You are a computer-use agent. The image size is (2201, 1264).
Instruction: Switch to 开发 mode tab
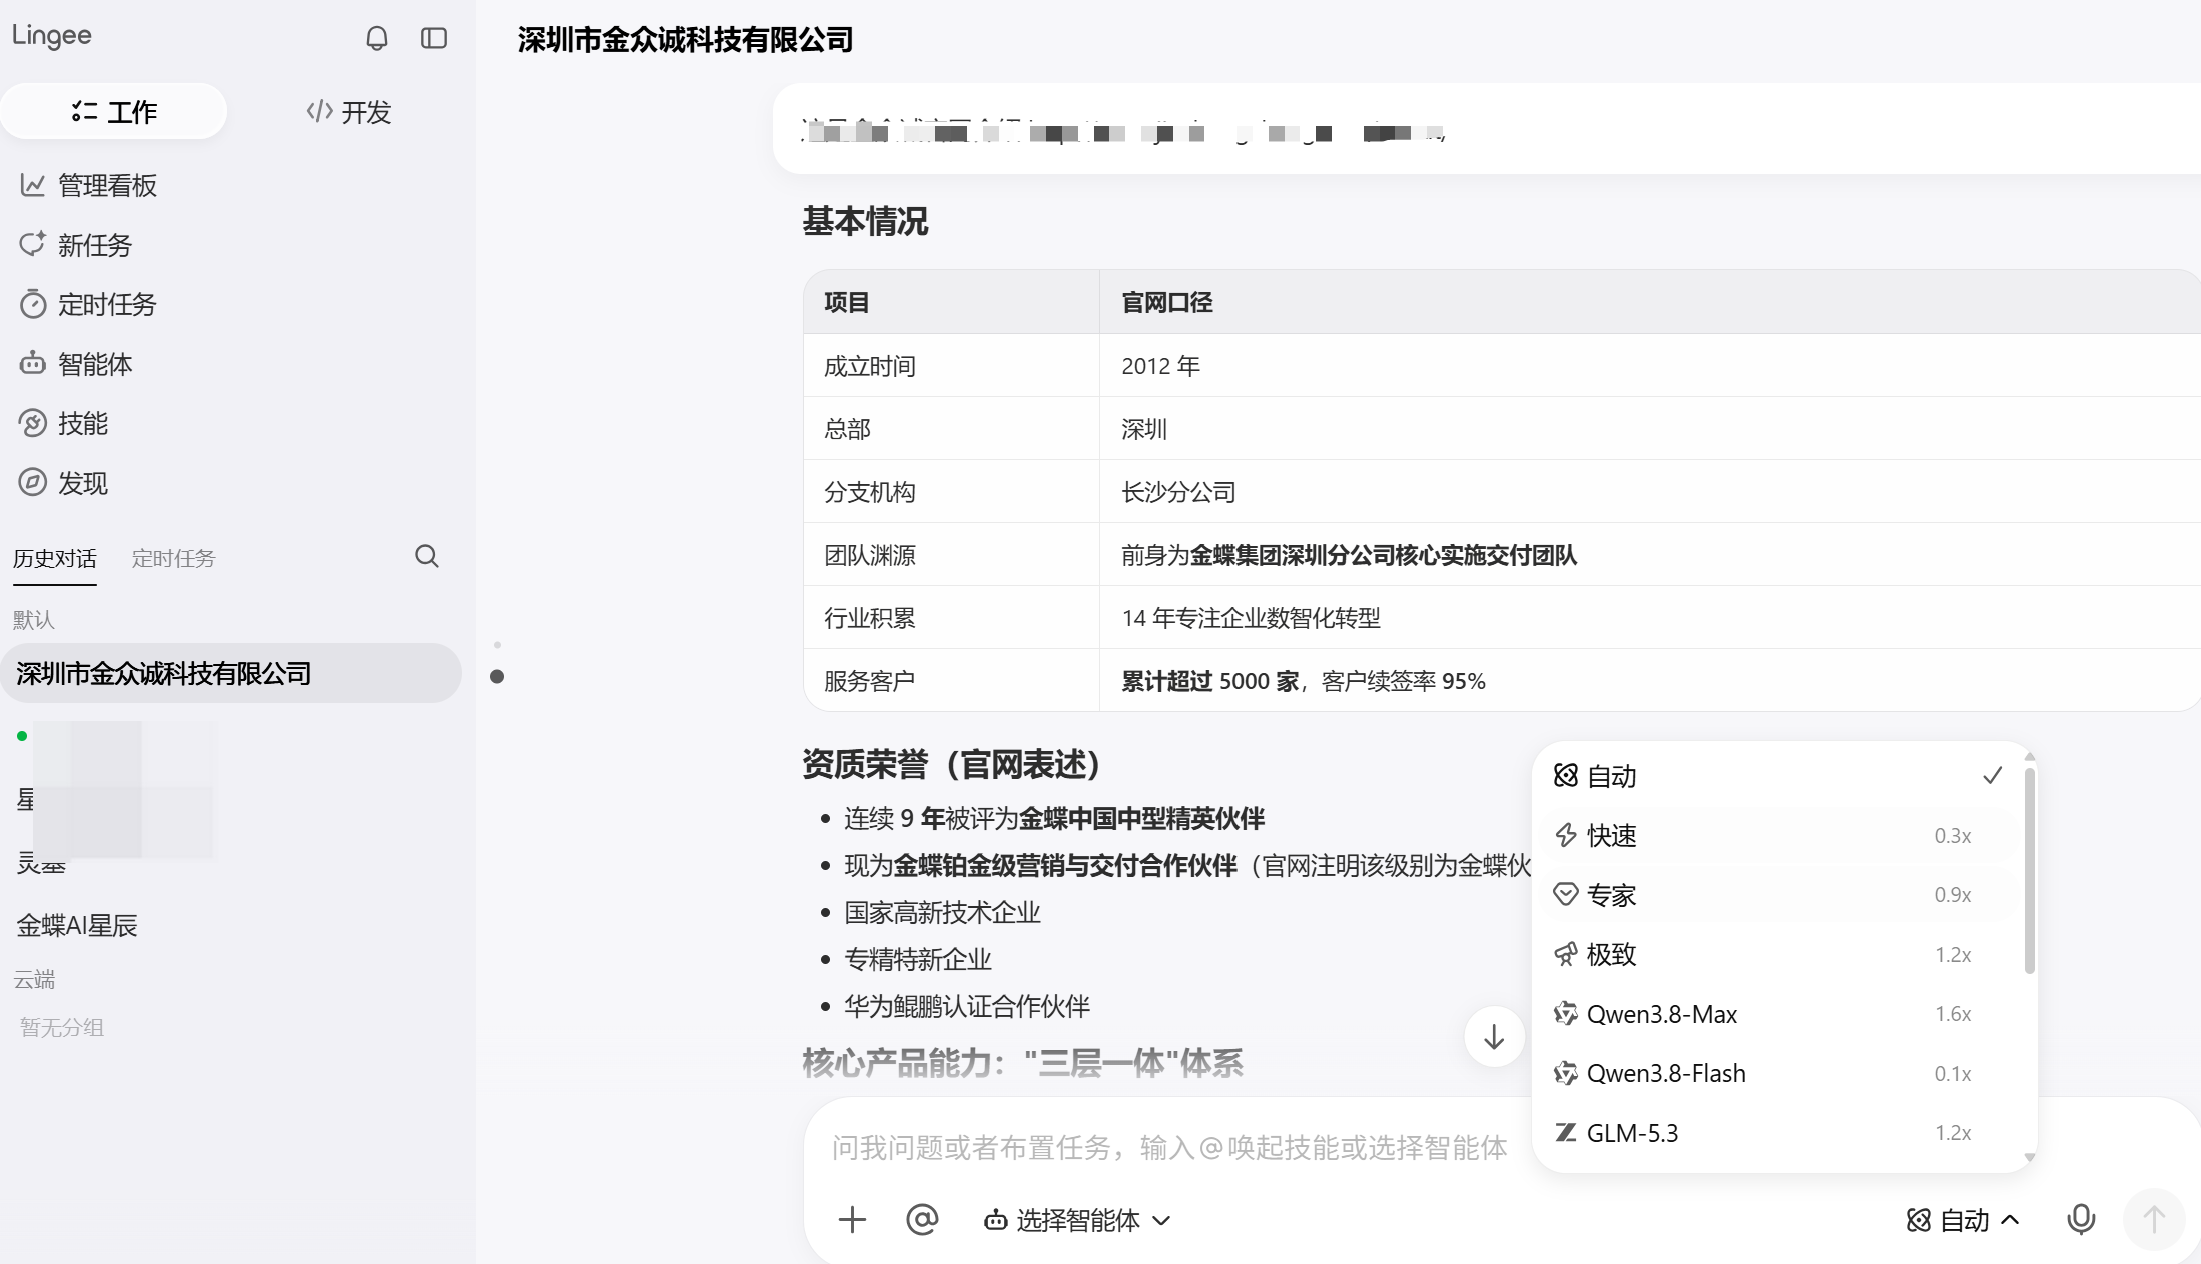(348, 111)
